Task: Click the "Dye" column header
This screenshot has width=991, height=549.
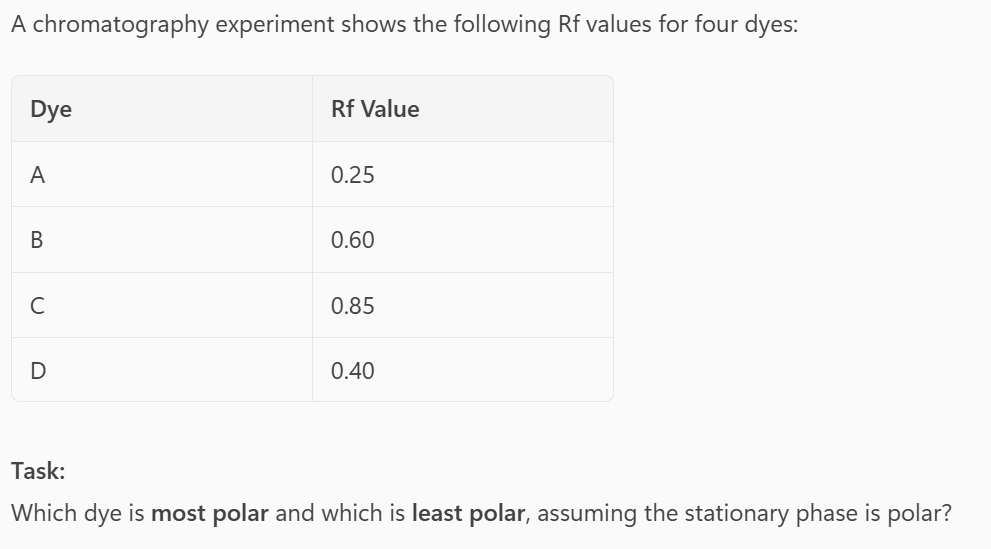Action: (x=51, y=109)
